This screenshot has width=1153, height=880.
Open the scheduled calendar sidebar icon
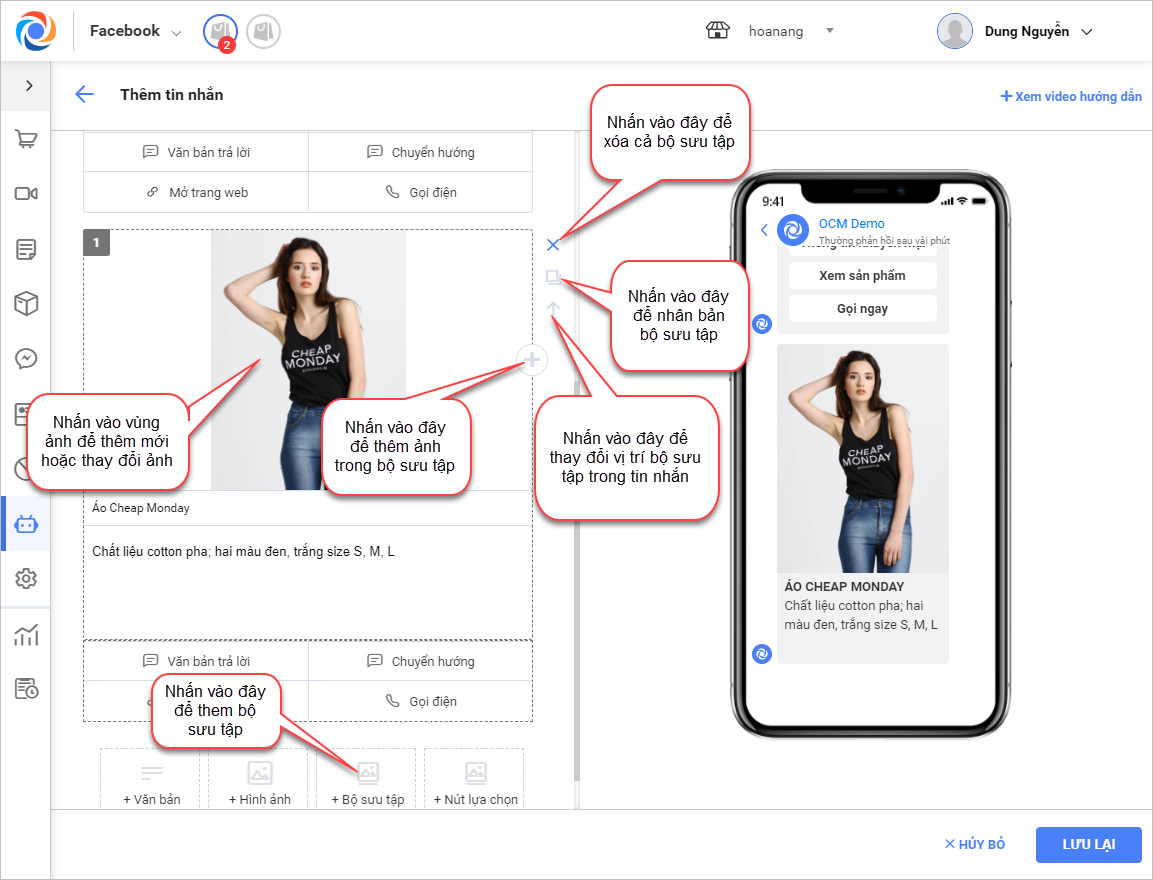[26, 689]
